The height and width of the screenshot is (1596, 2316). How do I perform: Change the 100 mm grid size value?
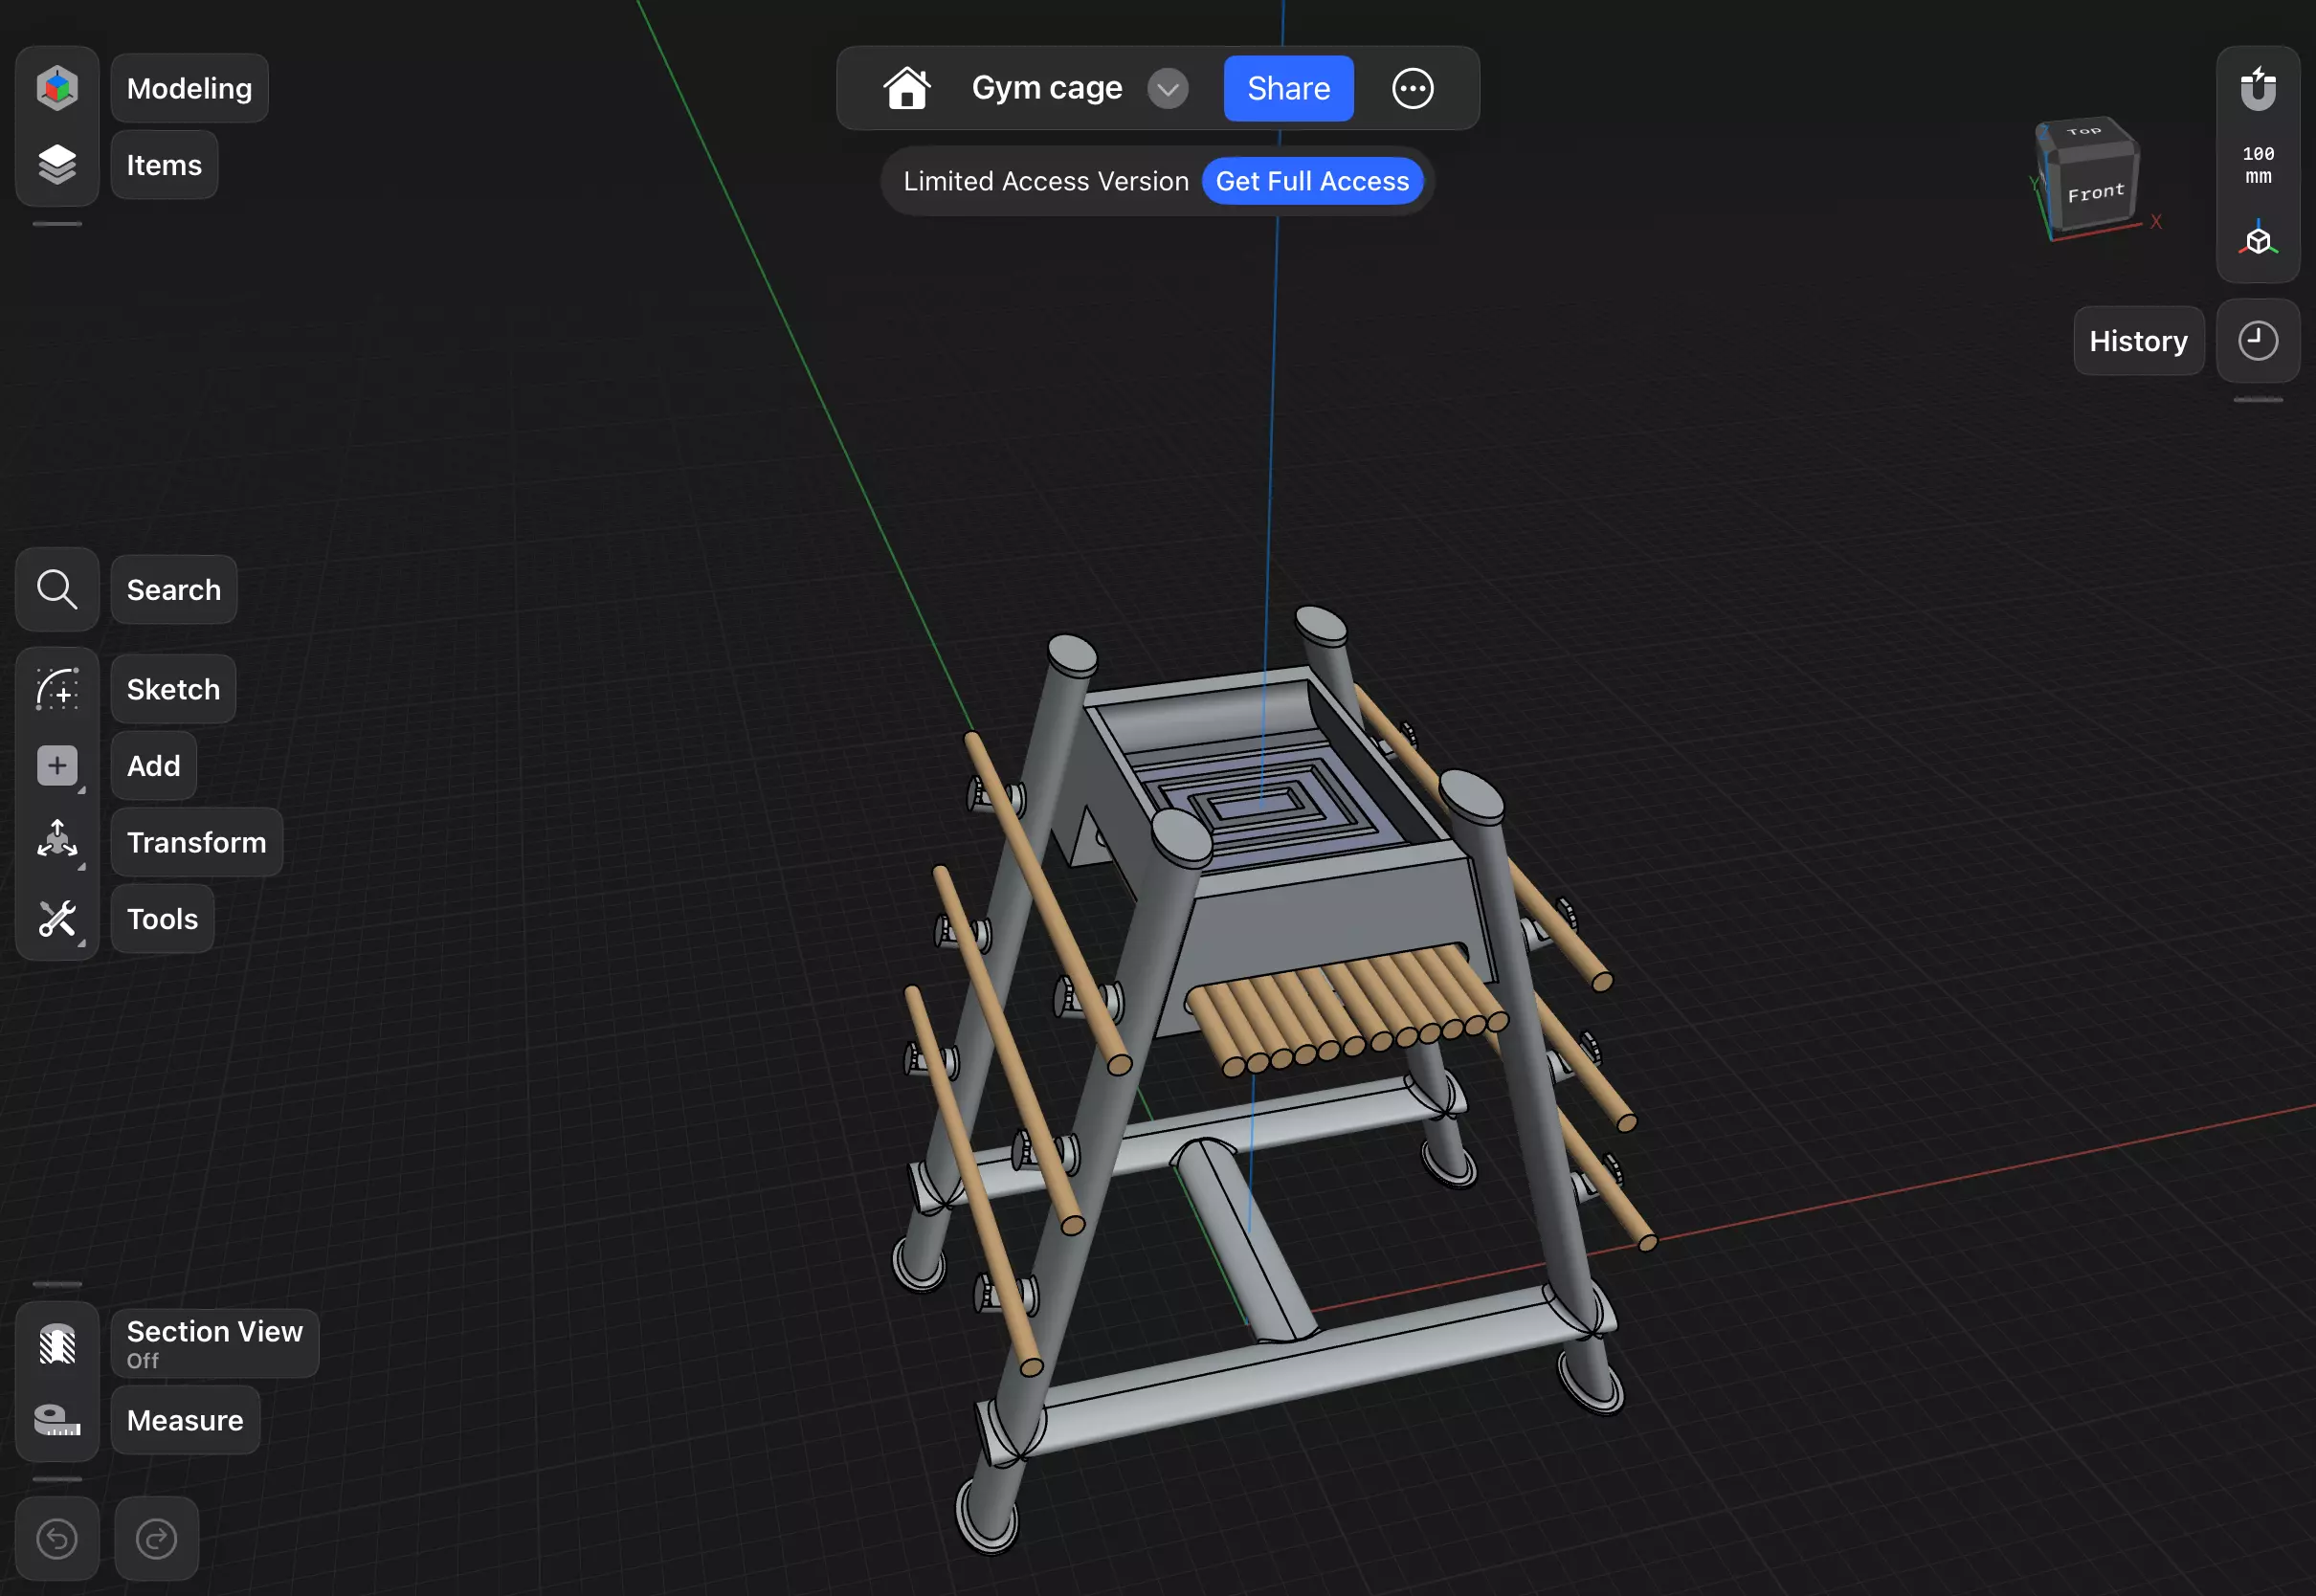click(x=2258, y=165)
